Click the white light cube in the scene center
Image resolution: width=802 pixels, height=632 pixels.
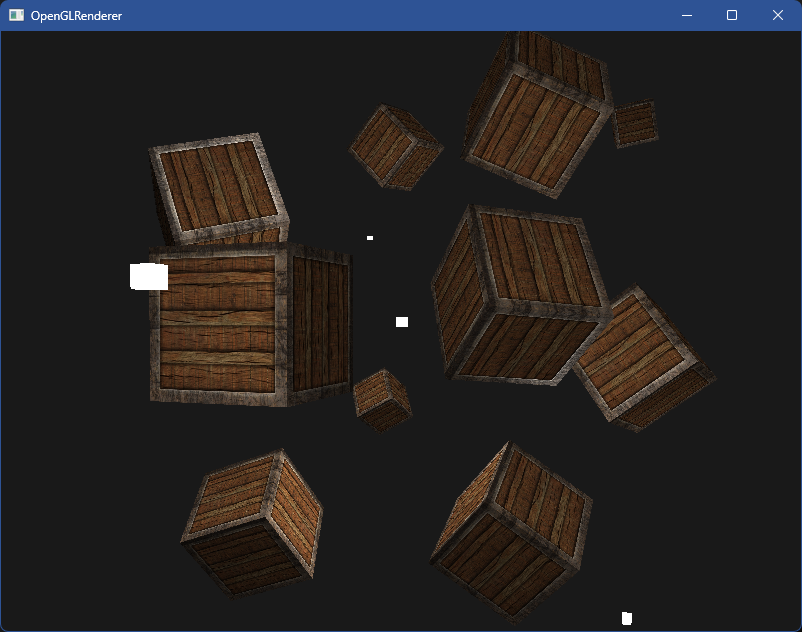coord(402,322)
